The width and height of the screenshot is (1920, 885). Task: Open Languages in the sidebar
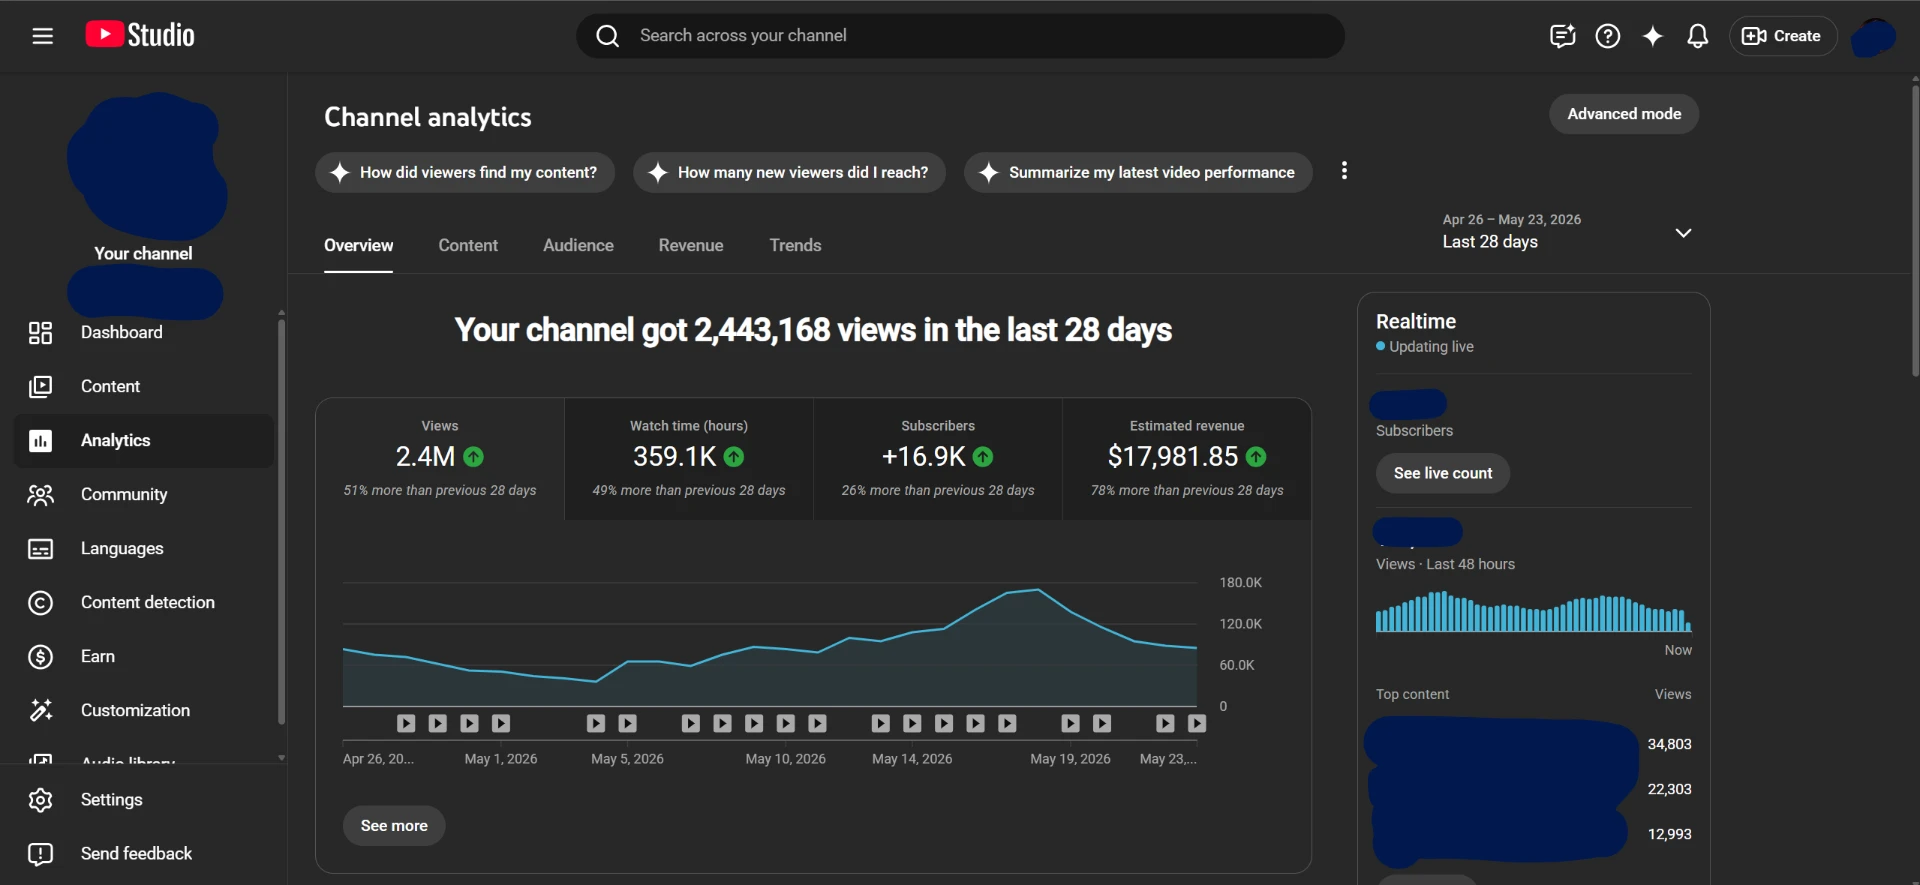144,548
